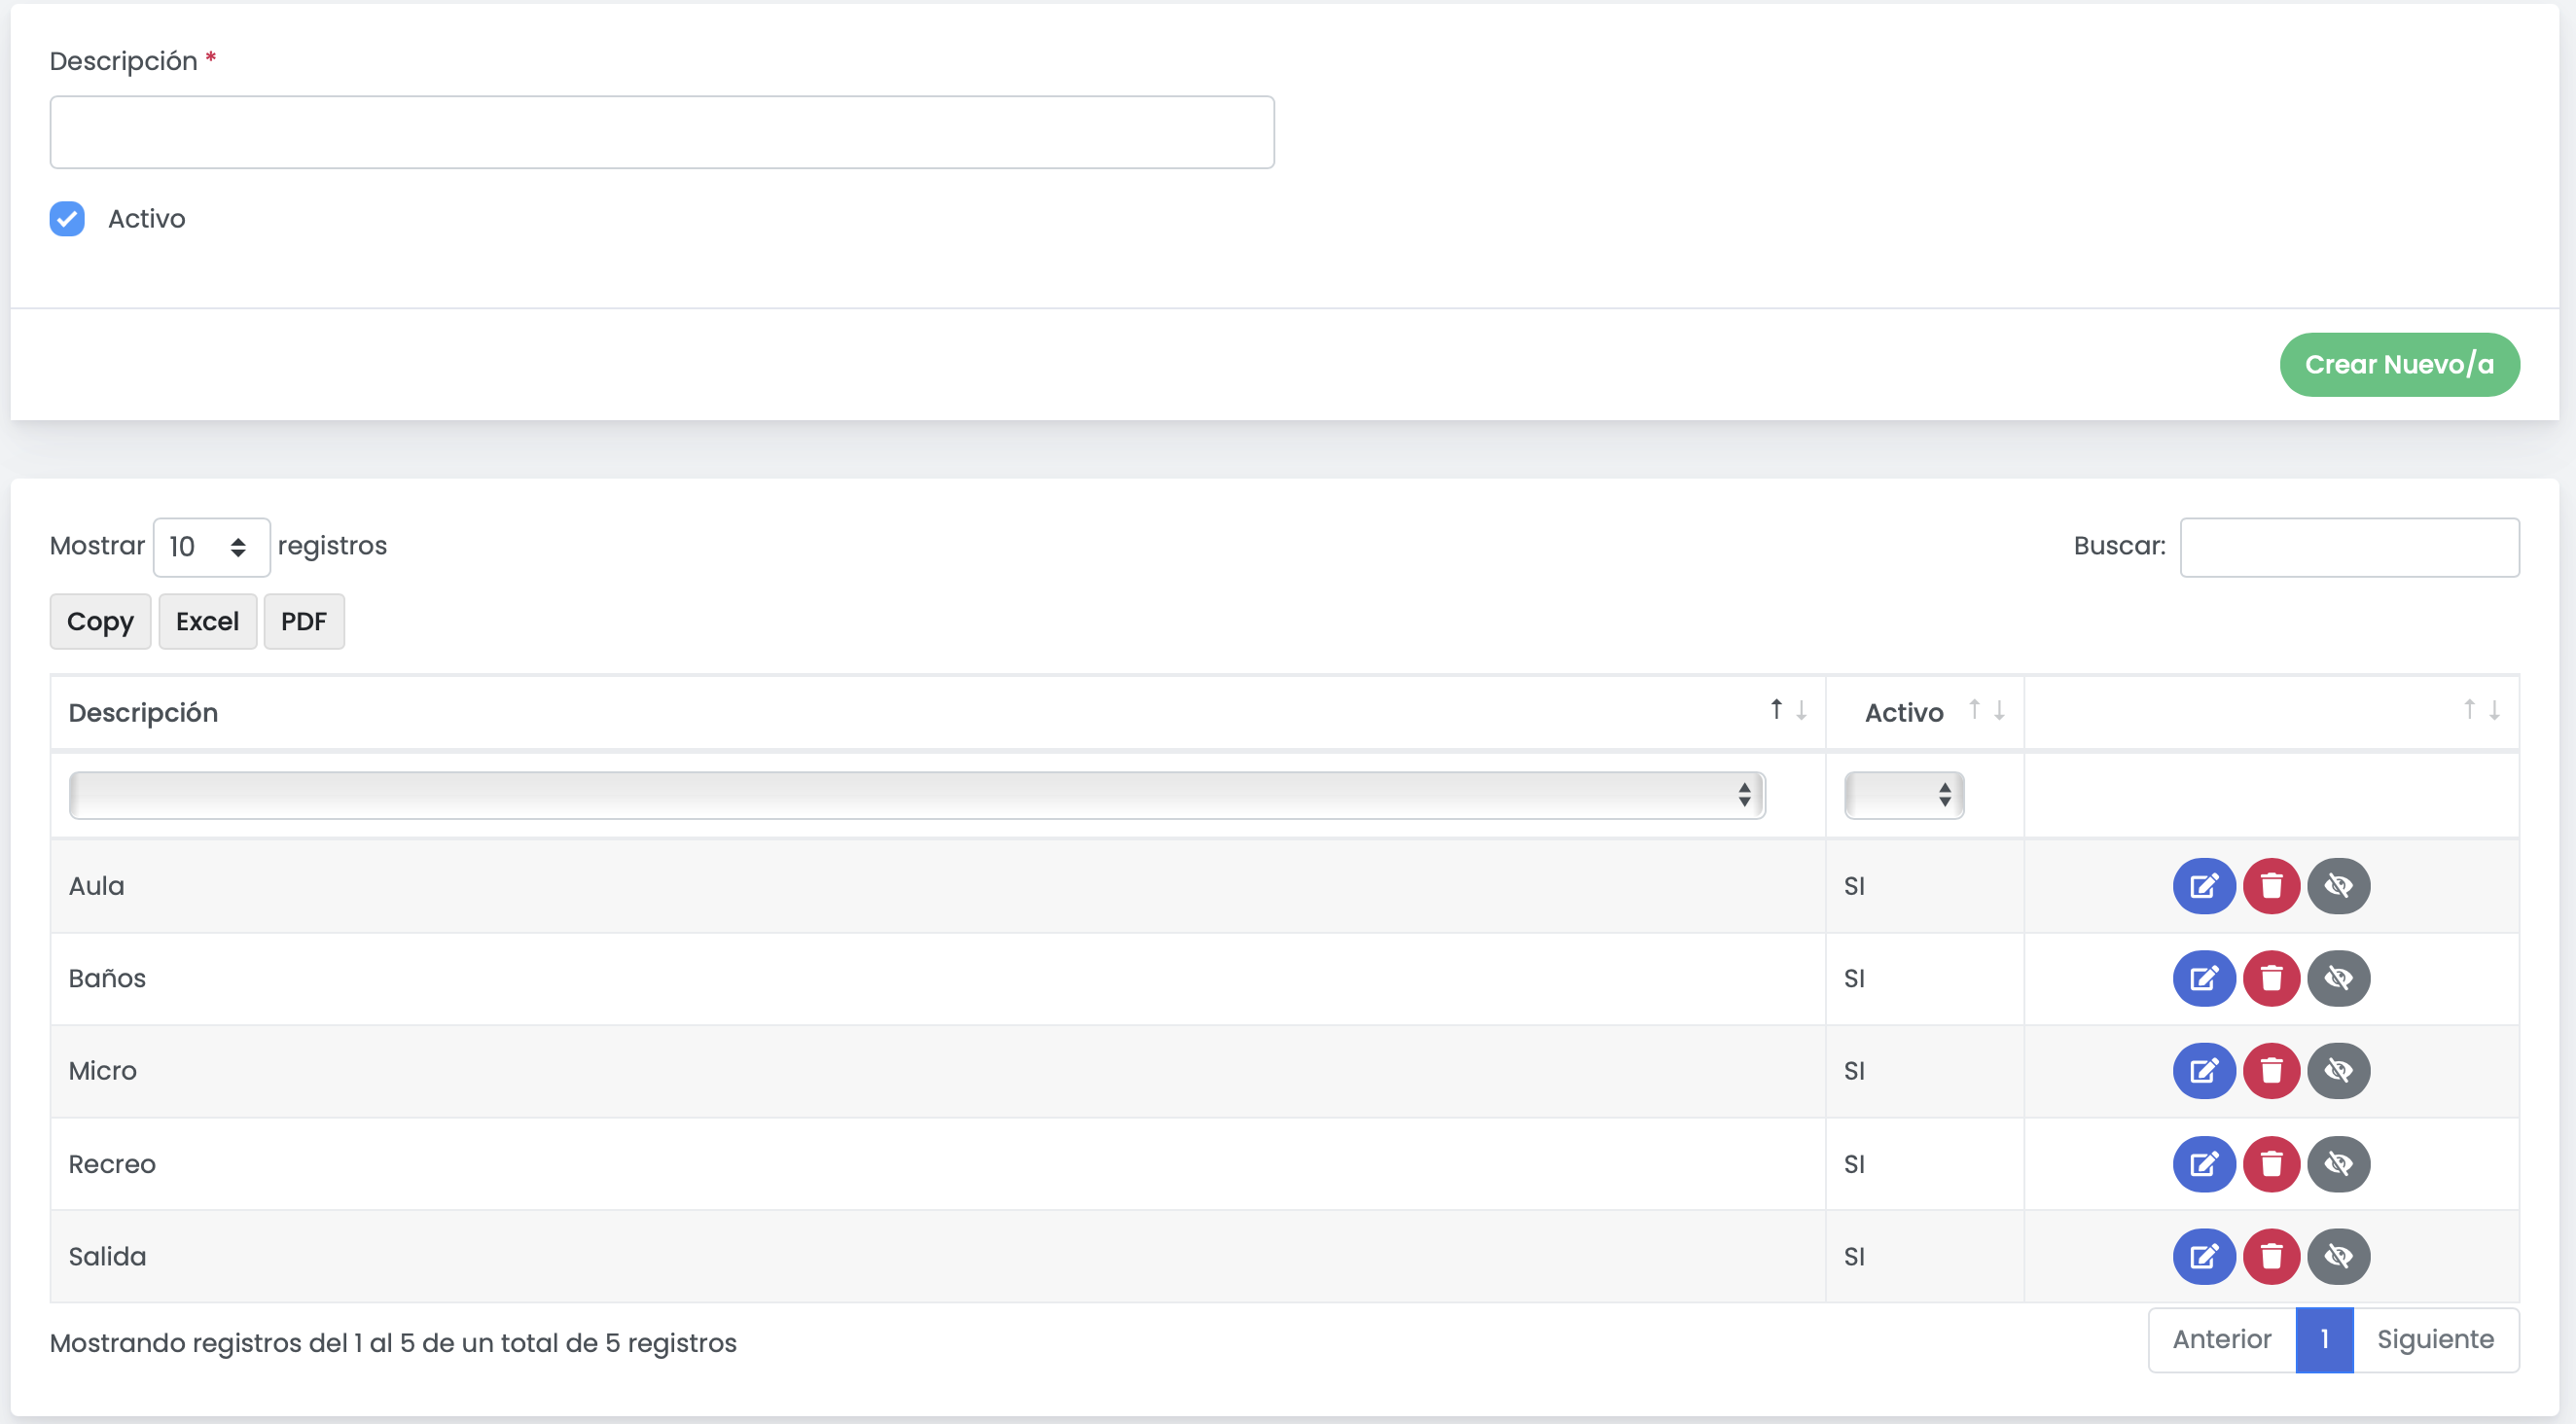Toggle visibility eye icon for Aula
Viewport: 2576px width, 1424px height.
pyautogui.click(x=2338, y=886)
